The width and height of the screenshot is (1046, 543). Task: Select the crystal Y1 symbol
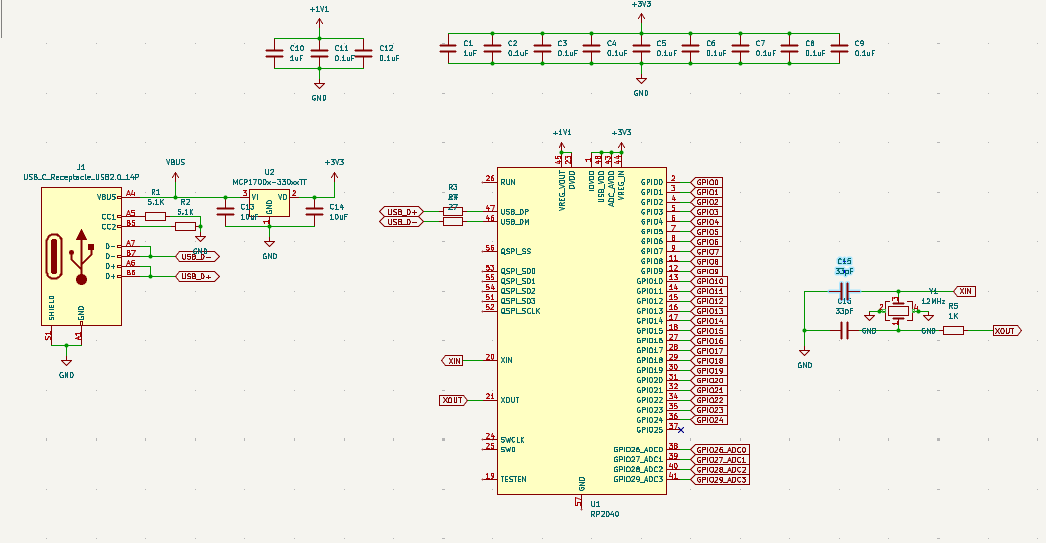click(x=899, y=310)
